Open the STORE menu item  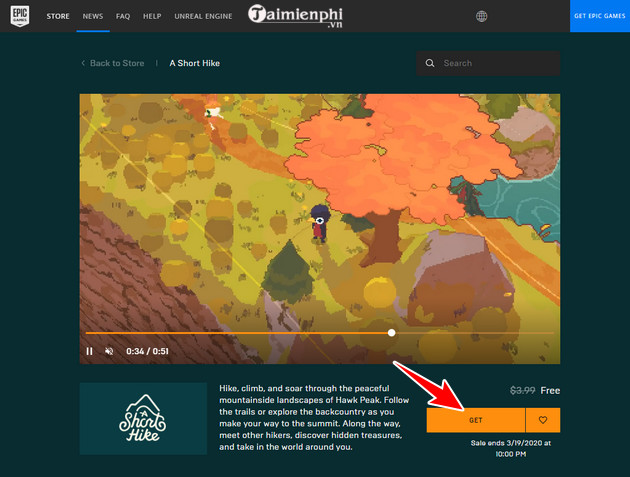(x=58, y=16)
